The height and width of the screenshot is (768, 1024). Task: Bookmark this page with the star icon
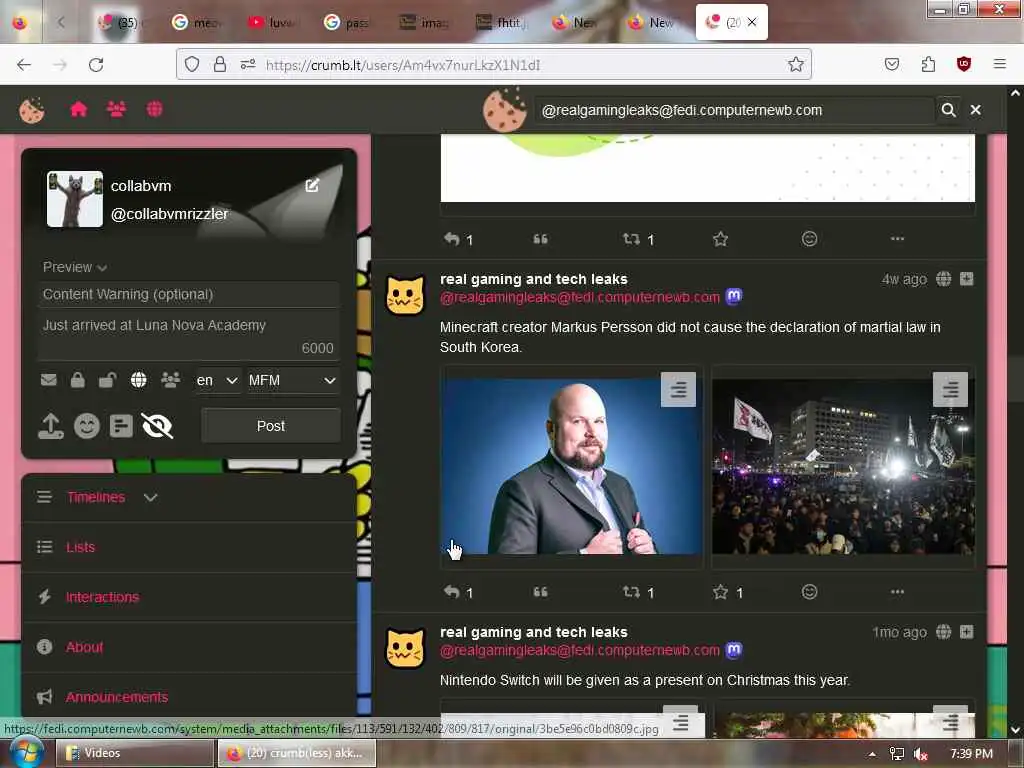(x=795, y=64)
